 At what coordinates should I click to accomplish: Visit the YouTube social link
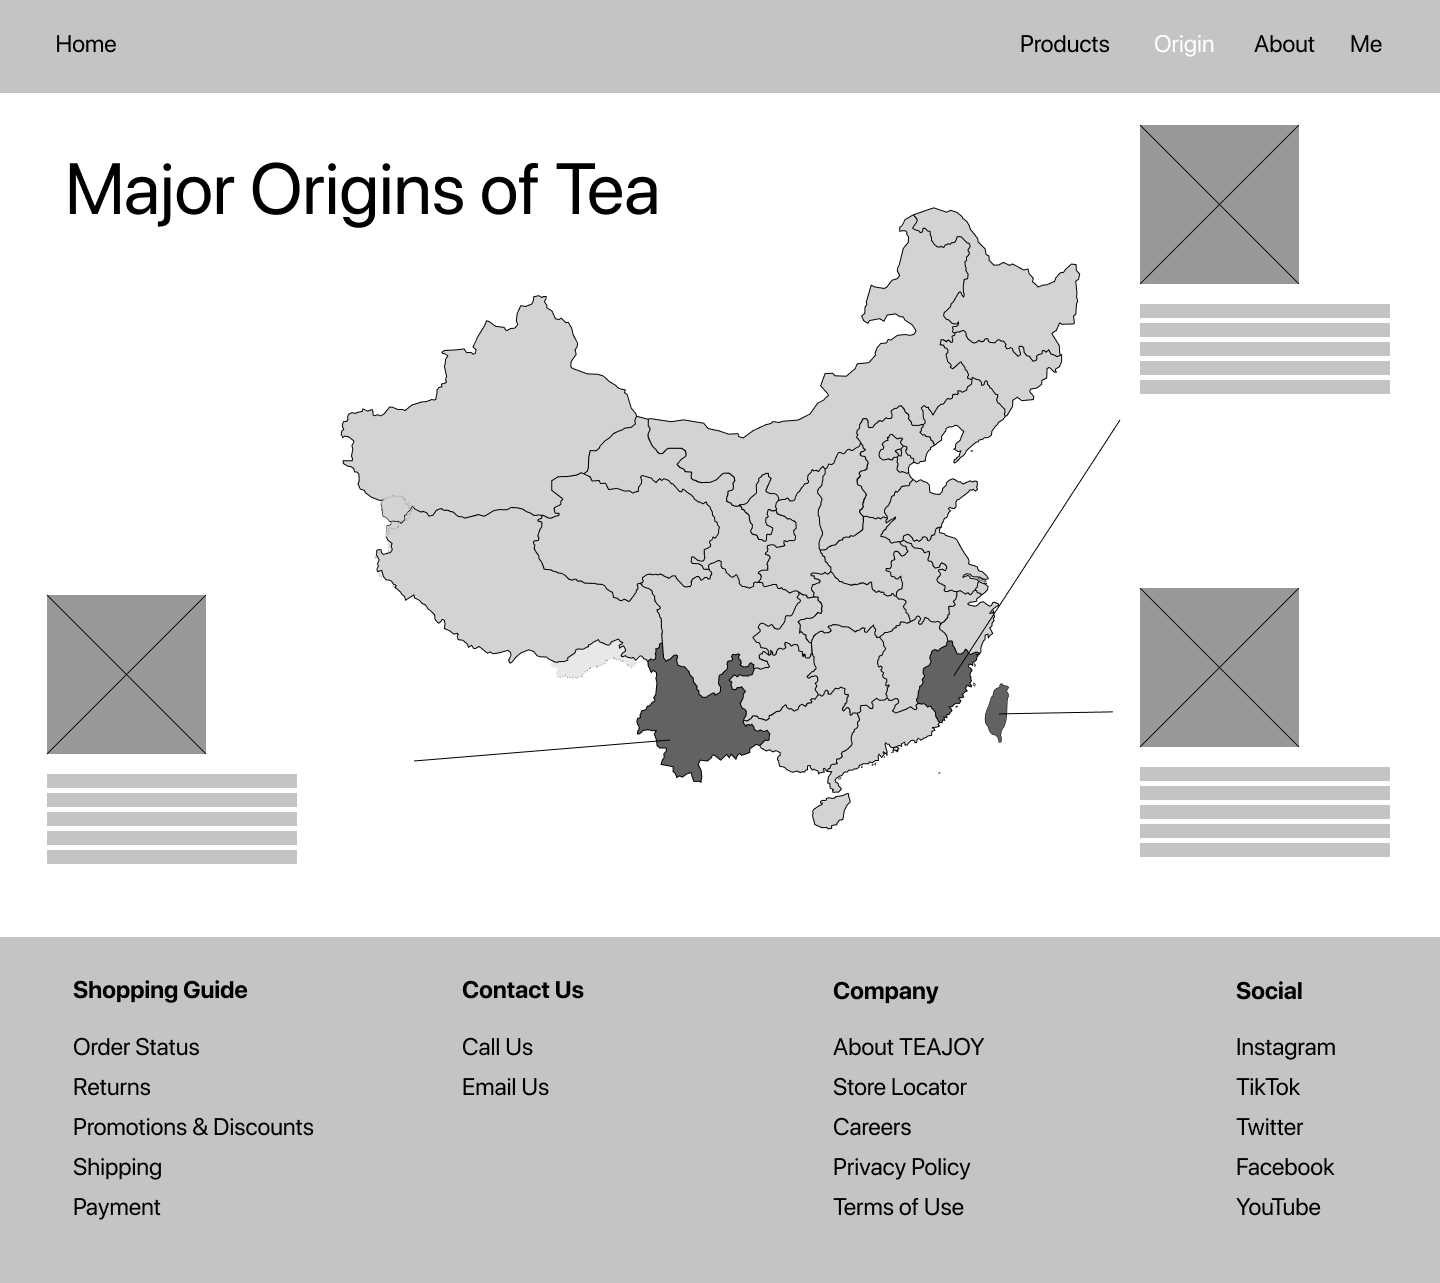tap(1277, 1207)
